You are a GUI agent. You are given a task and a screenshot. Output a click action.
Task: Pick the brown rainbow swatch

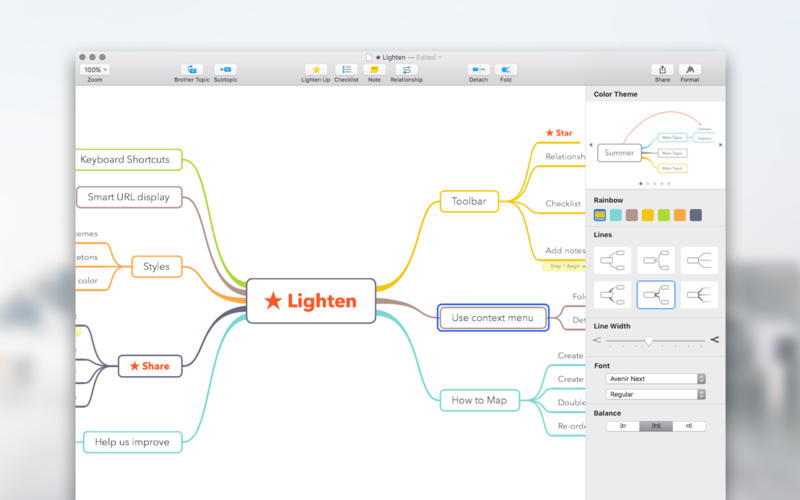pyautogui.click(x=632, y=215)
